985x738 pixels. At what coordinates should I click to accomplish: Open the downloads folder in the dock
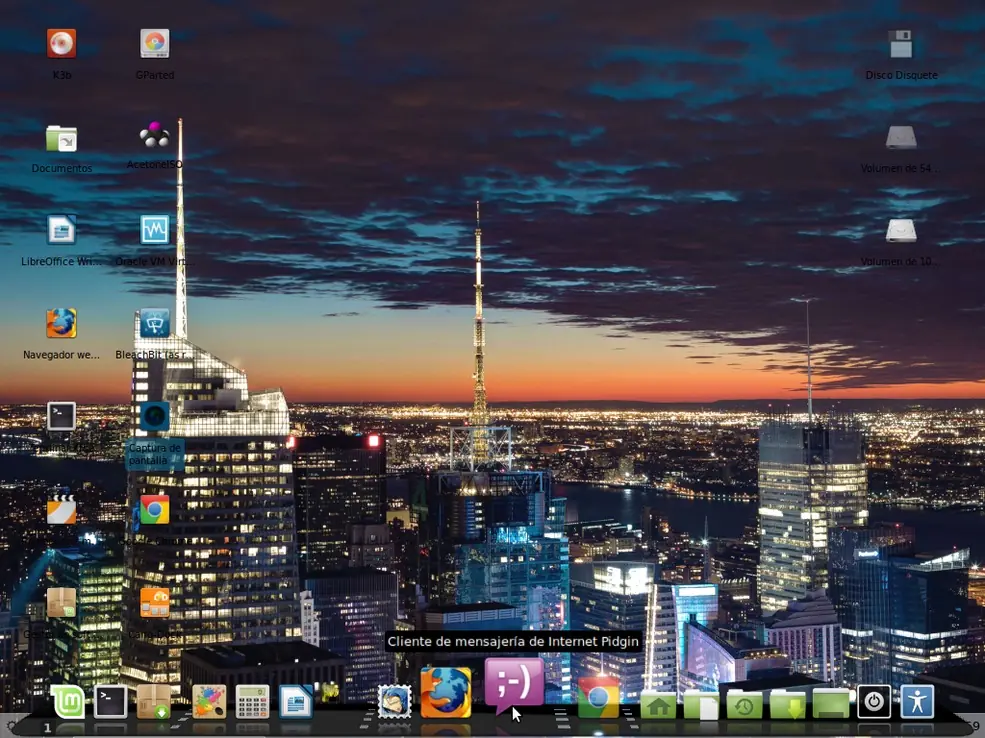pyautogui.click(x=788, y=703)
